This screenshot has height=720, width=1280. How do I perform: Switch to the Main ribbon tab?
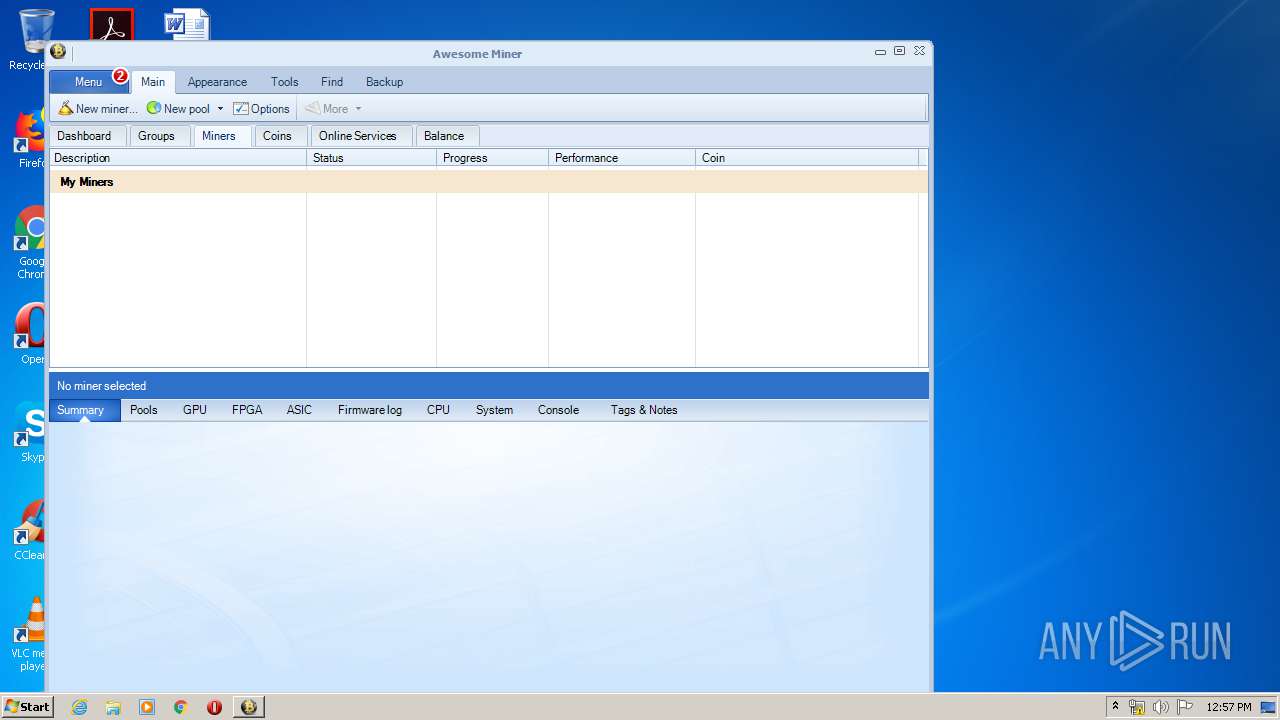click(153, 82)
